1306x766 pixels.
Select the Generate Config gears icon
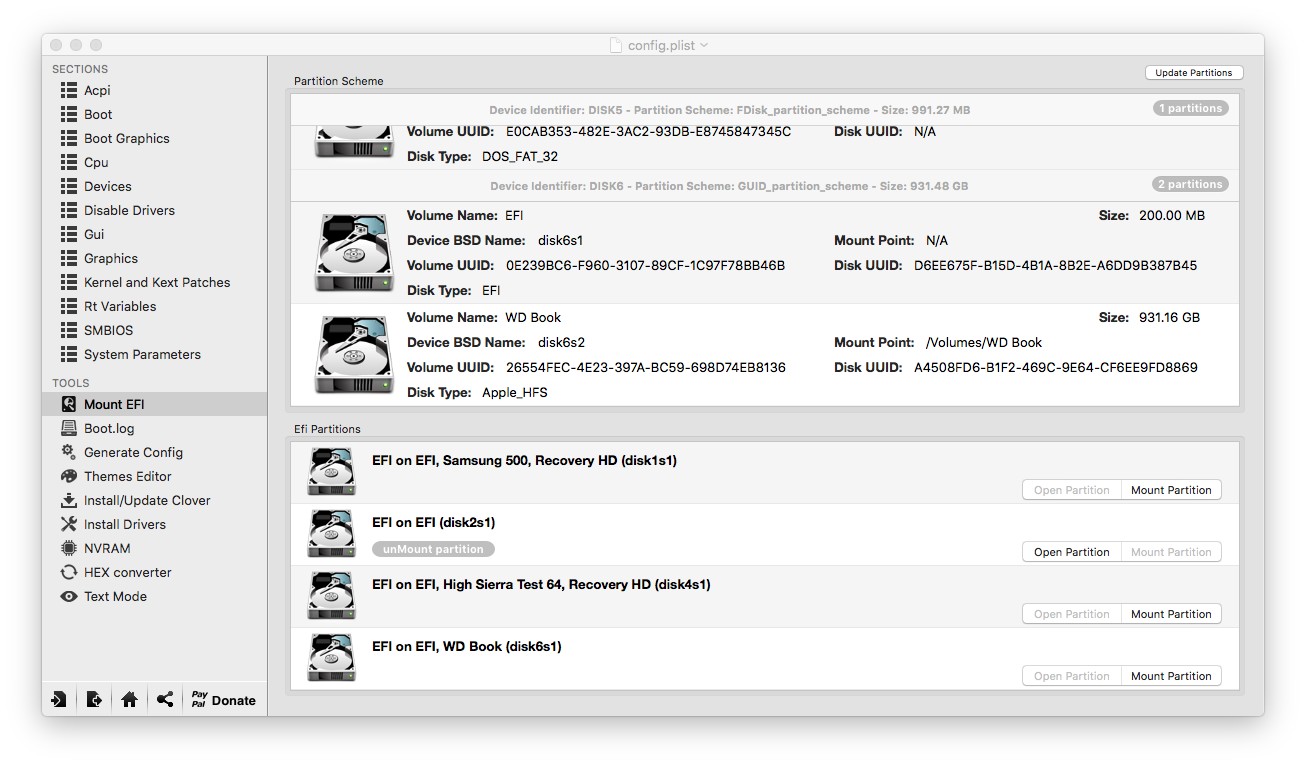69,452
